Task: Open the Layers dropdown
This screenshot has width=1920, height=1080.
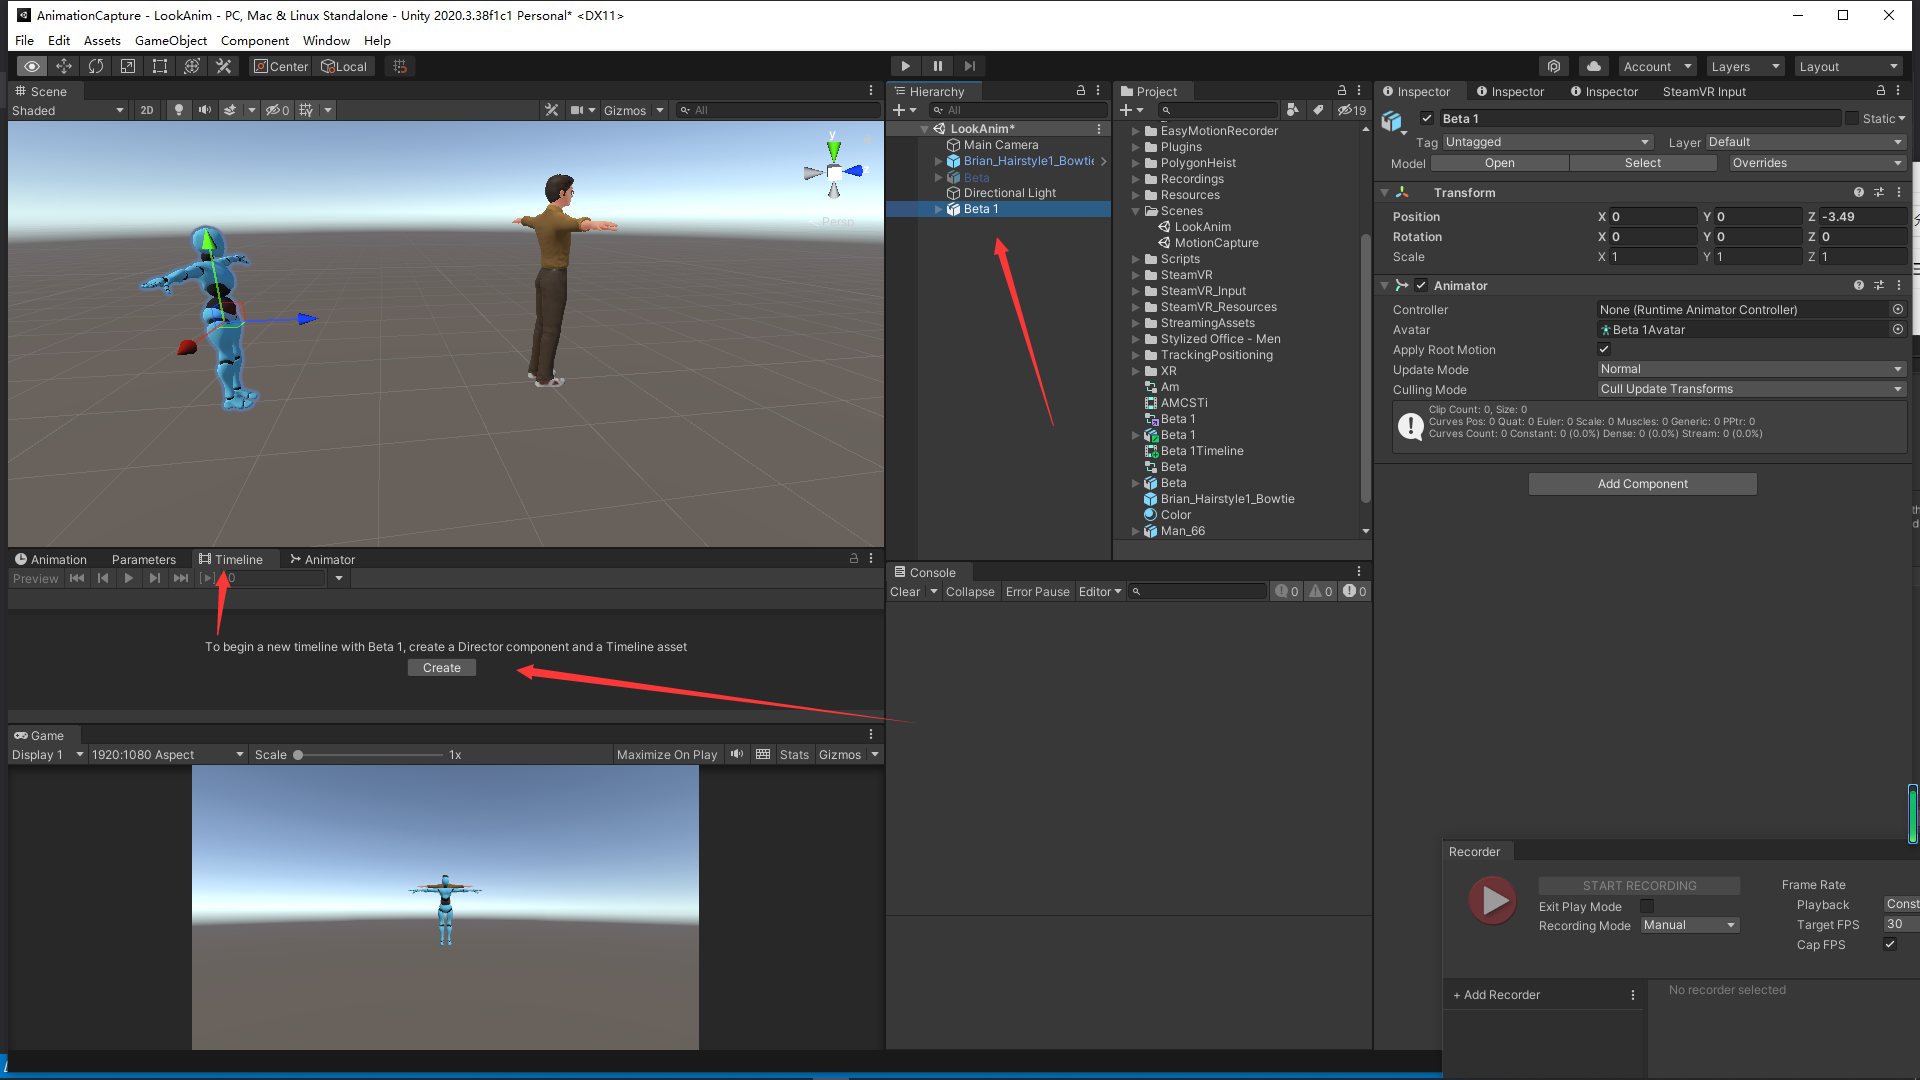Action: click(x=1745, y=66)
